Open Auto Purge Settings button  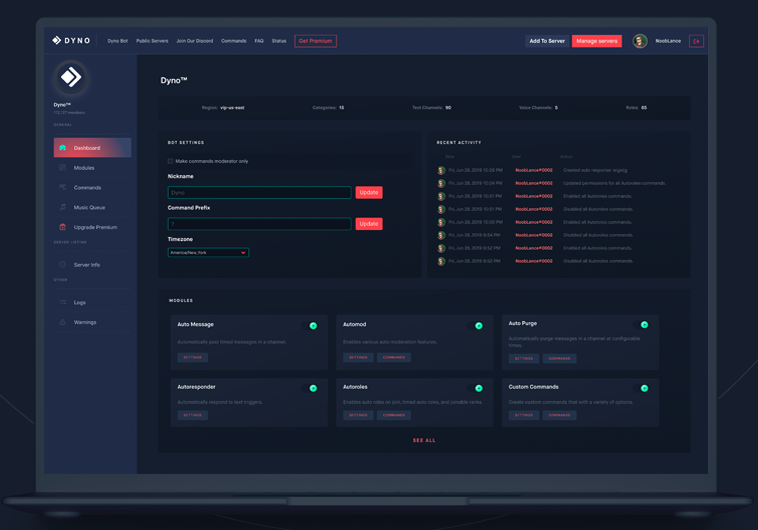524,358
